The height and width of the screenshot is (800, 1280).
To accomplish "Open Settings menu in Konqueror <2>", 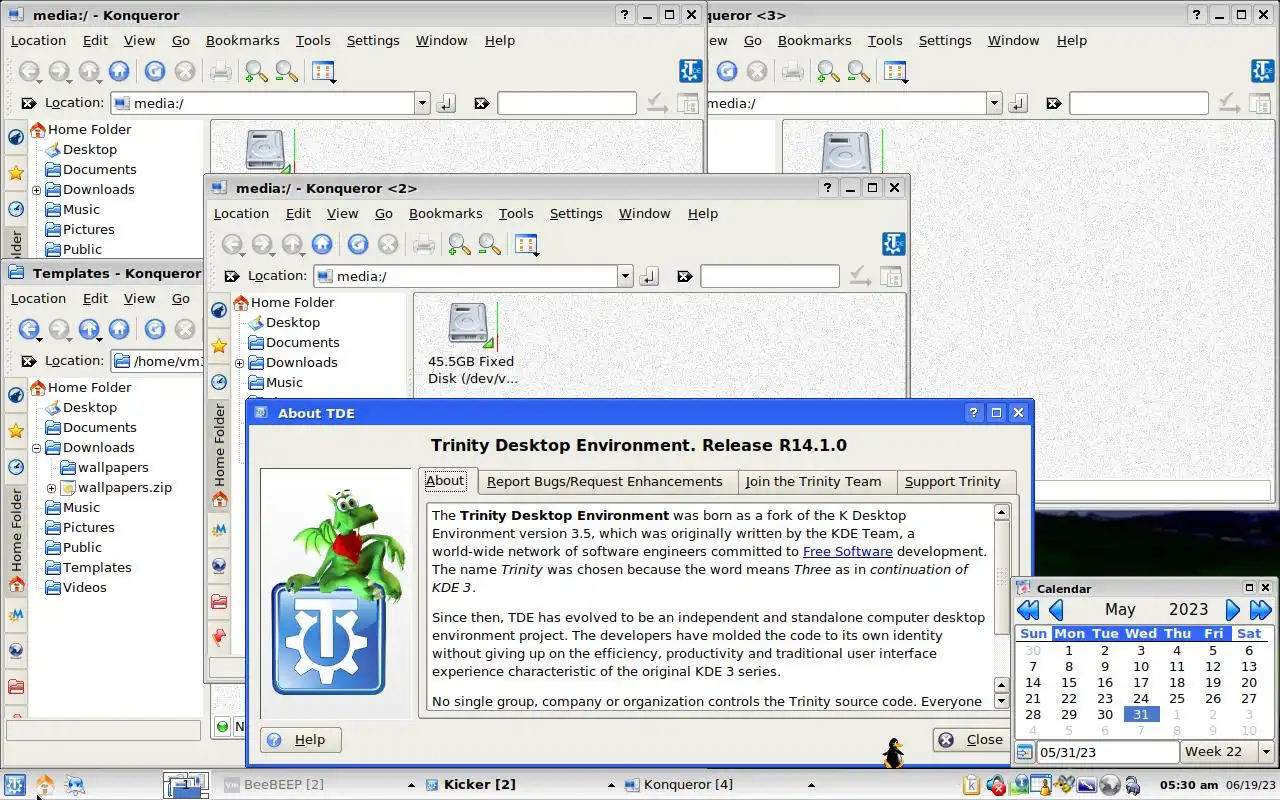I will 576,213.
